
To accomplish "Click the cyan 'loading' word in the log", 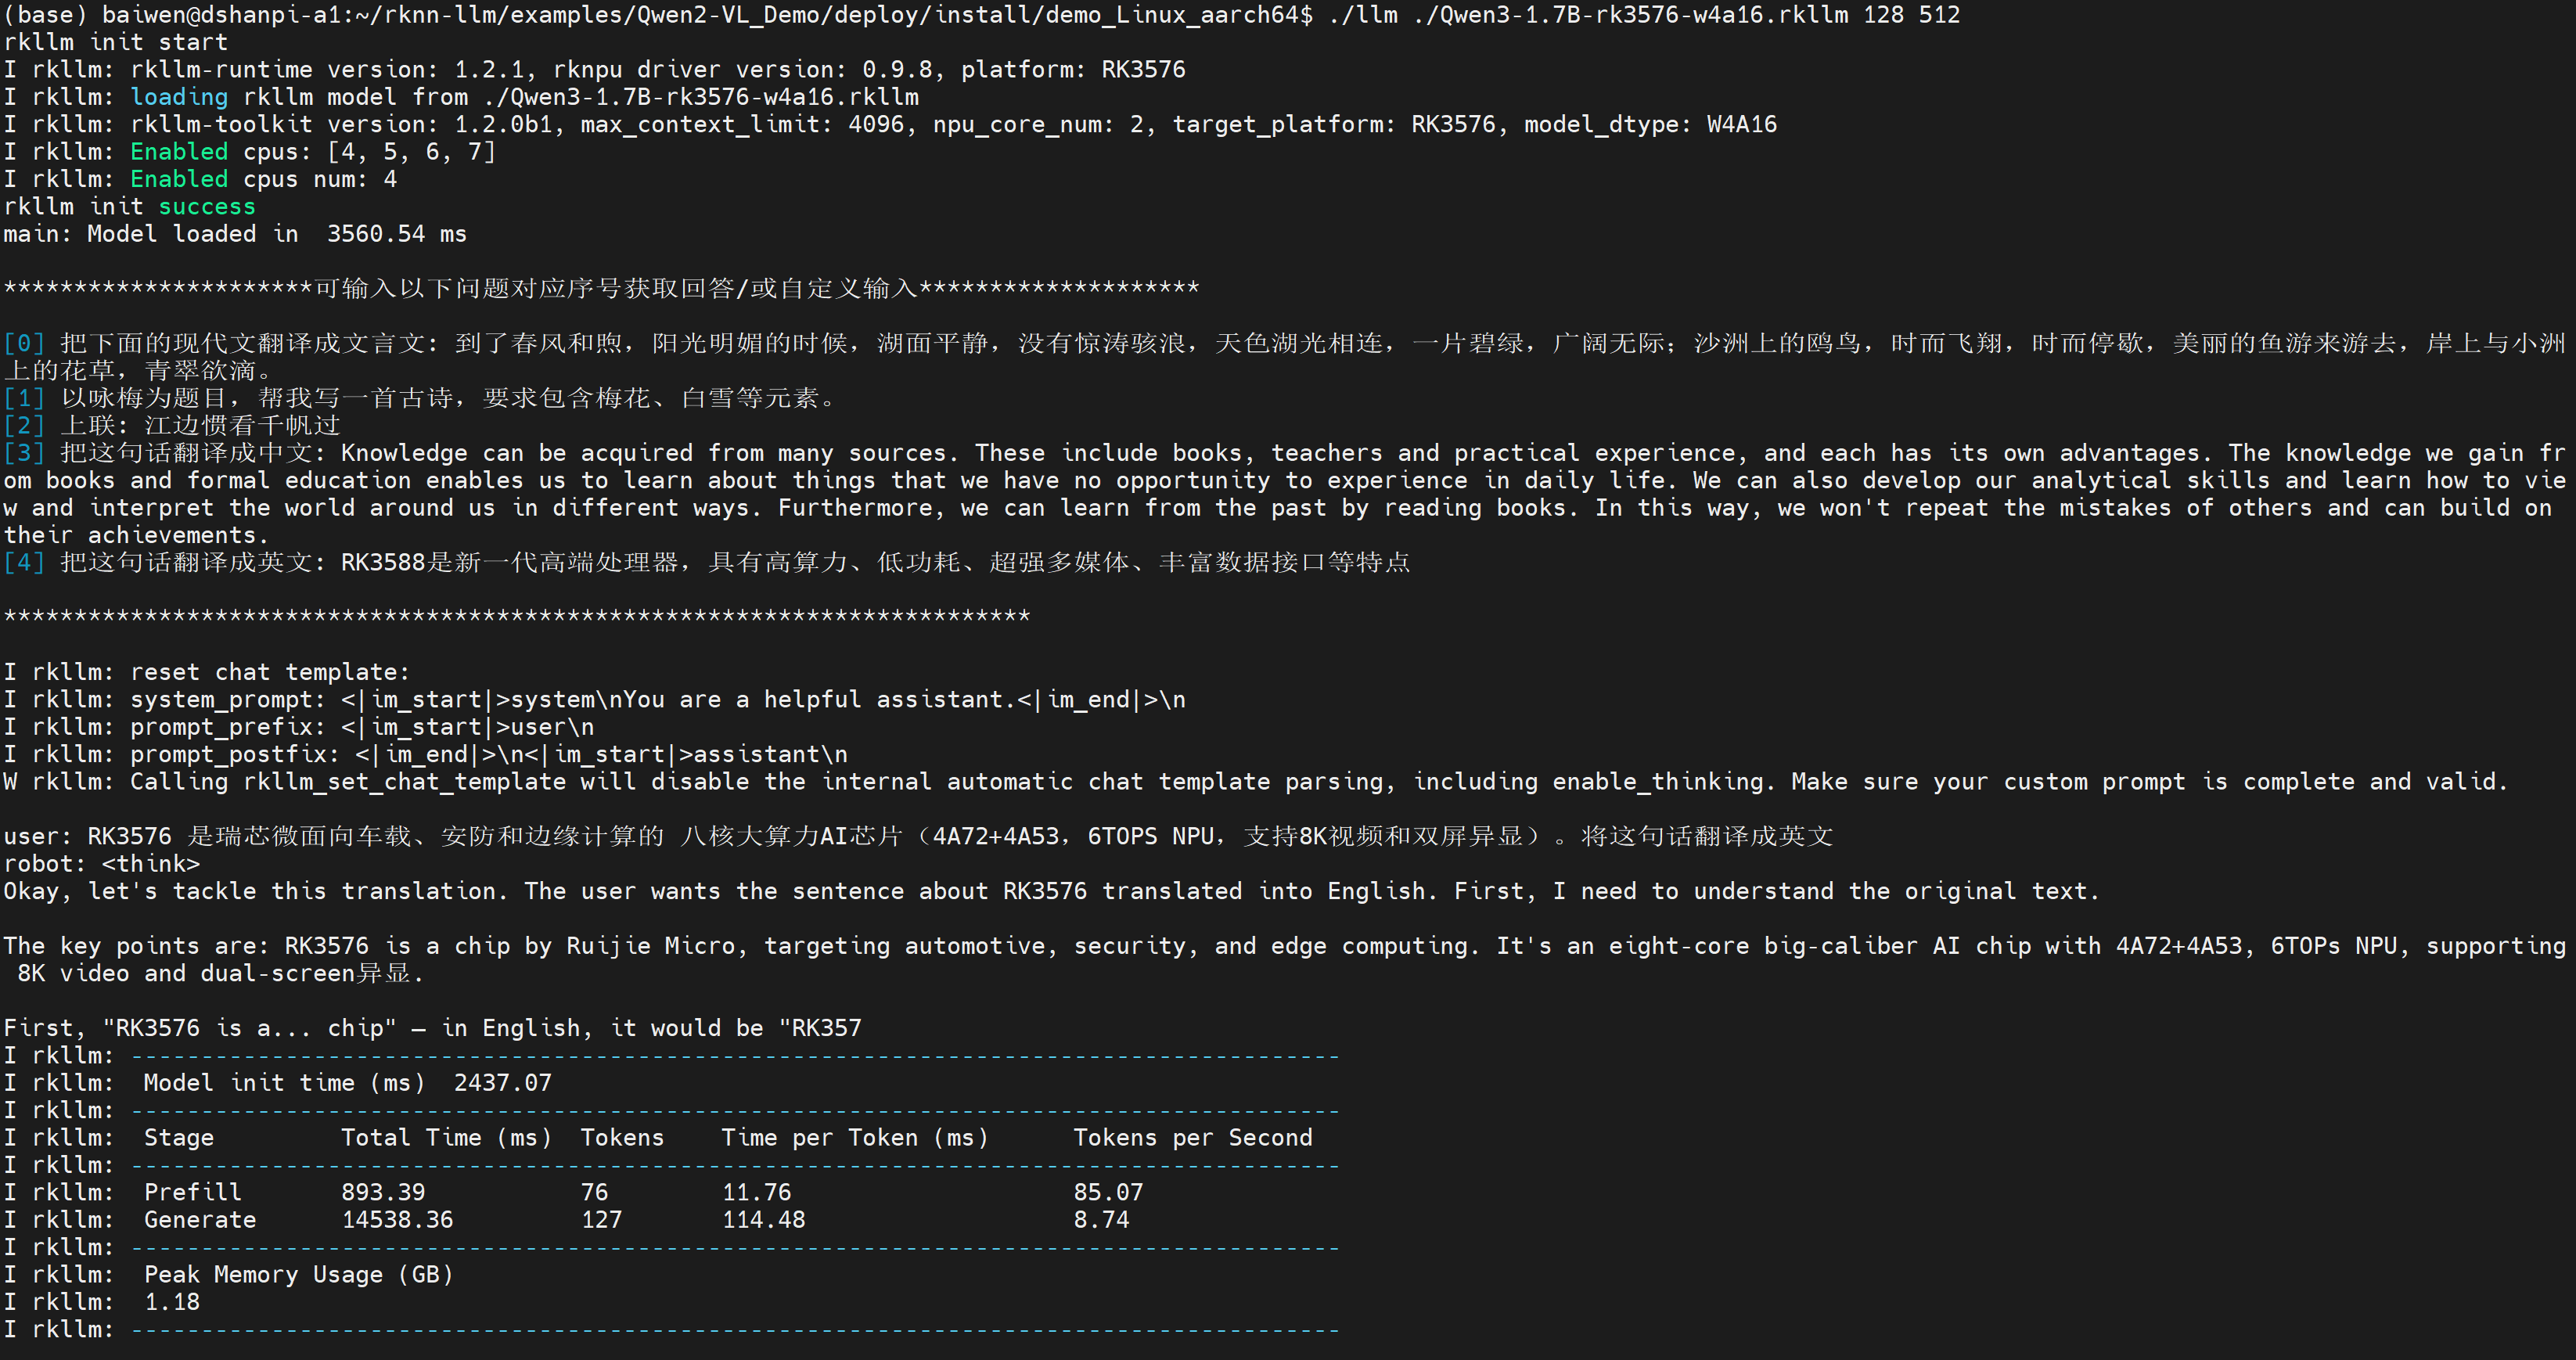I will (179, 97).
